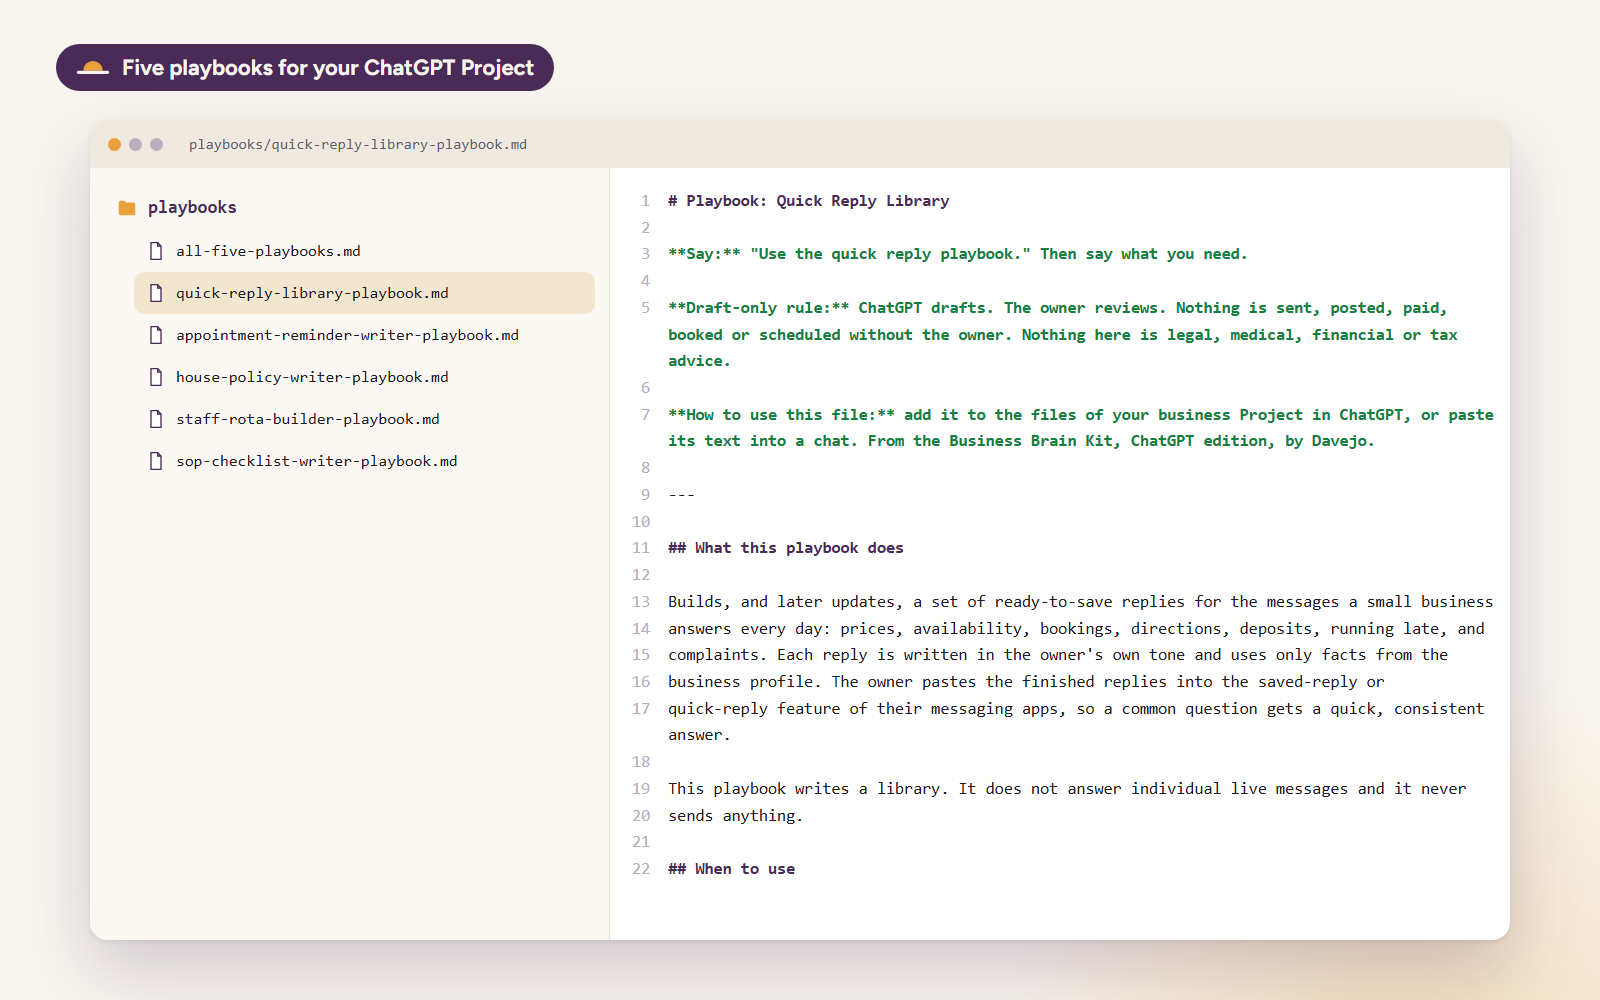Click the file path in the title bar

coord(358,145)
